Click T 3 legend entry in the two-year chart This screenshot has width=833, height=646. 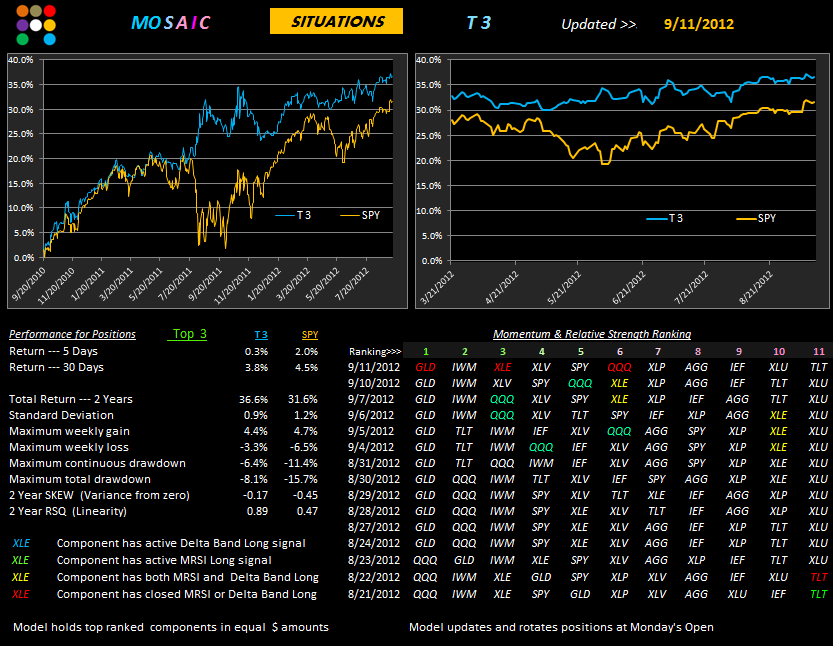[x=293, y=215]
